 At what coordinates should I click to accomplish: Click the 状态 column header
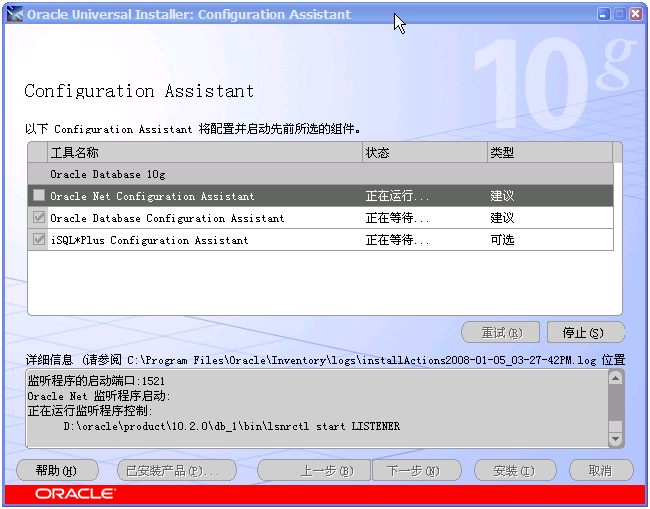(x=425, y=153)
